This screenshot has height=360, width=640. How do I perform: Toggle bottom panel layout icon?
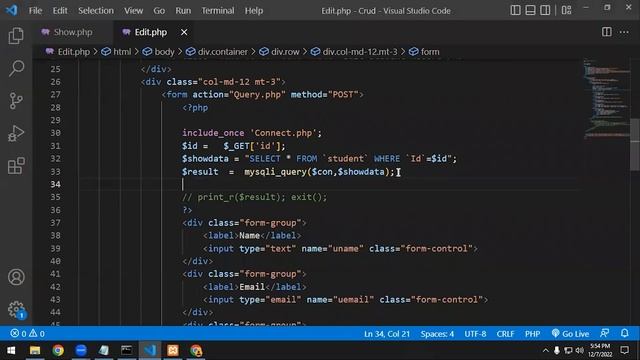pos(530,10)
